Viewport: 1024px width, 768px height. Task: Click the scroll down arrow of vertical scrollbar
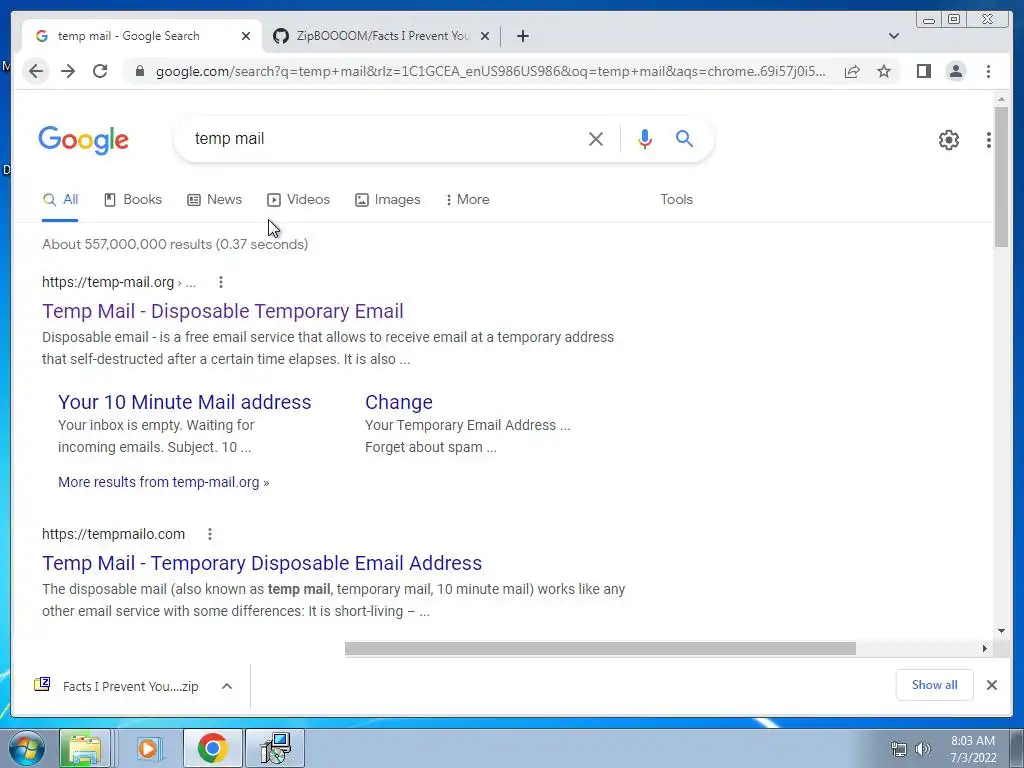pos(1002,631)
